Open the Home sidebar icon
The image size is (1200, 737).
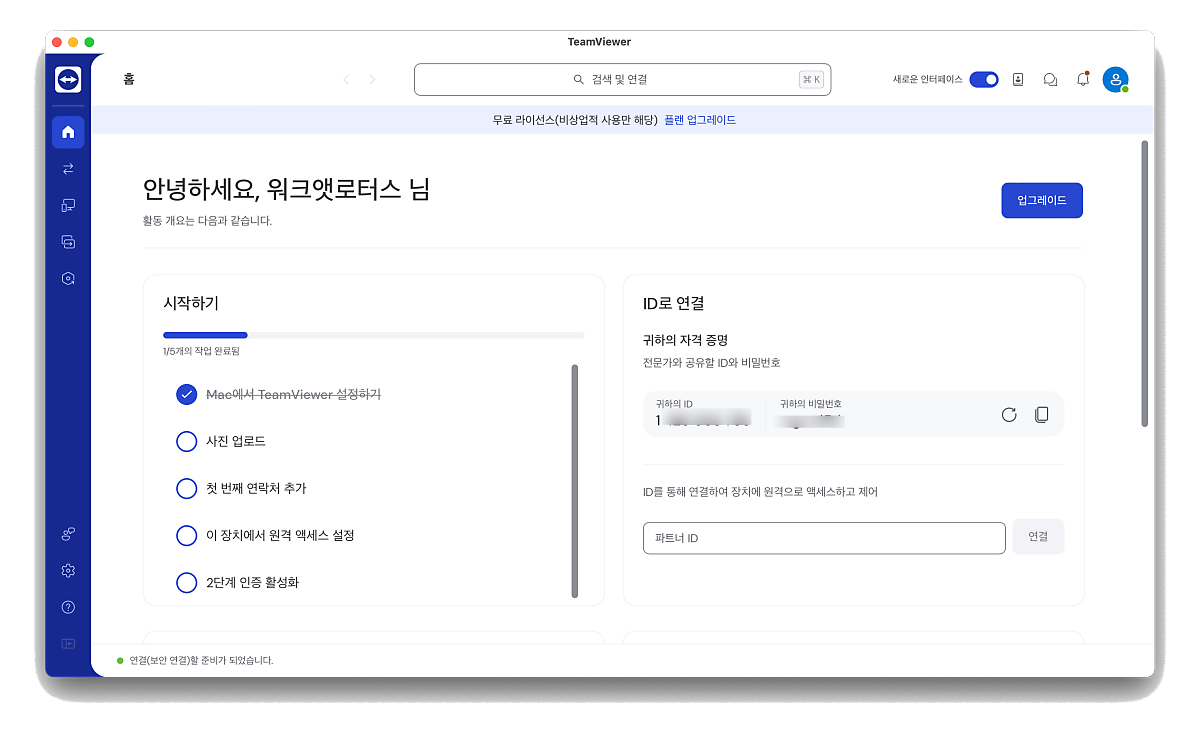pyautogui.click(x=68, y=132)
